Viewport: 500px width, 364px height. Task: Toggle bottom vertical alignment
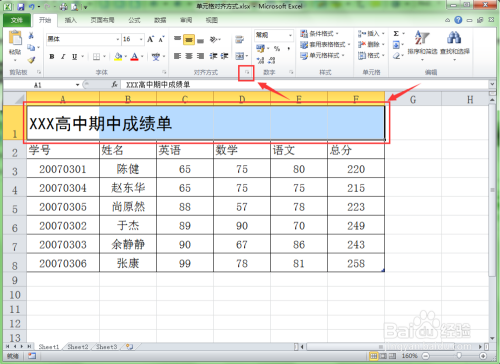point(200,40)
